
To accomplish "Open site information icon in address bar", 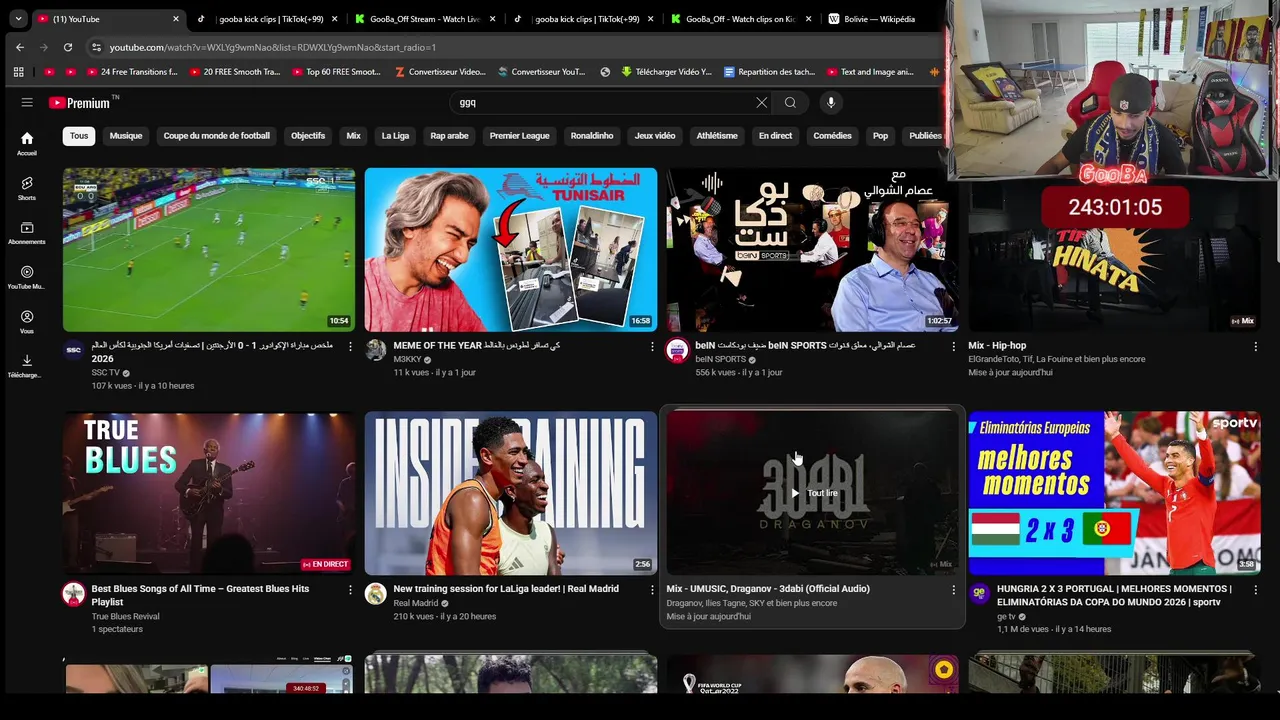I will coord(95,47).
